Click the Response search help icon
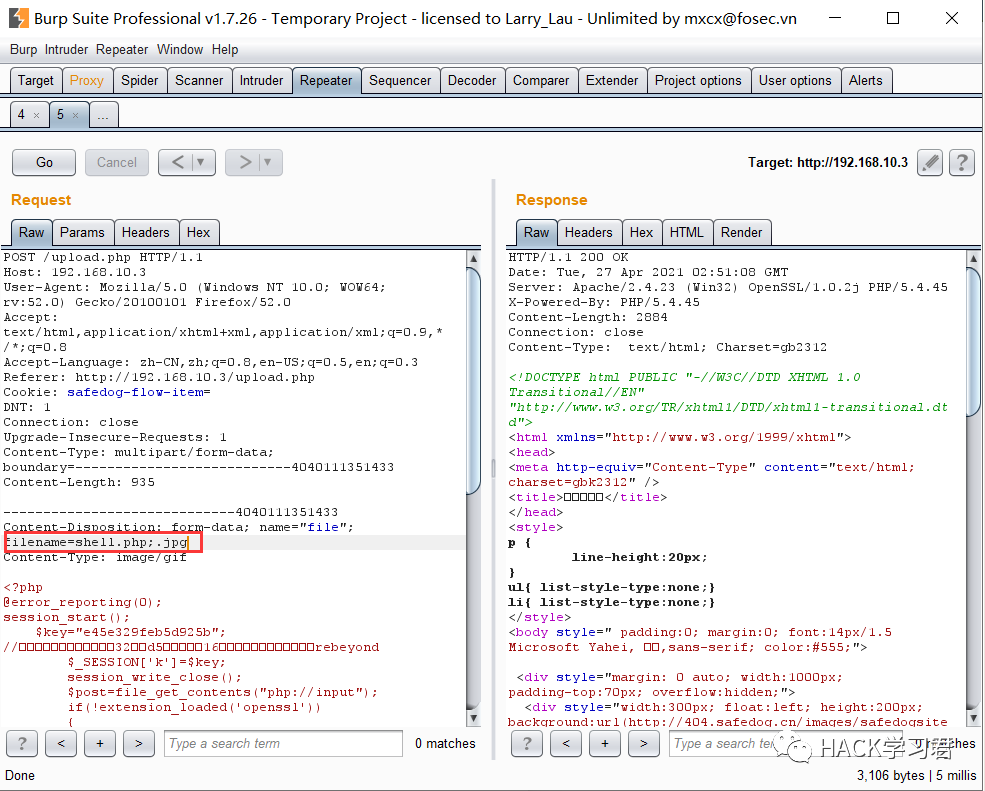The image size is (985, 791). point(527,744)
